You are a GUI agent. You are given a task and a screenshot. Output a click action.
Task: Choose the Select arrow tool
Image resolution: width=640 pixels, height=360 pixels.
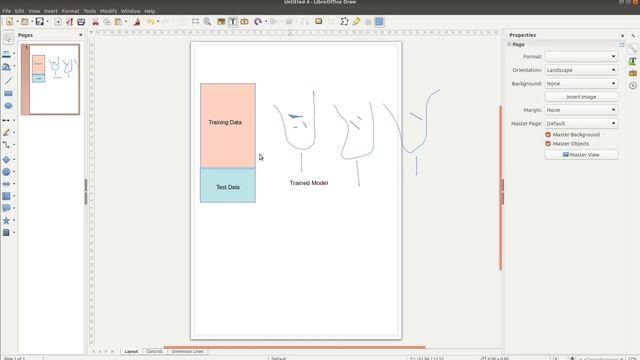pos(8,39)
